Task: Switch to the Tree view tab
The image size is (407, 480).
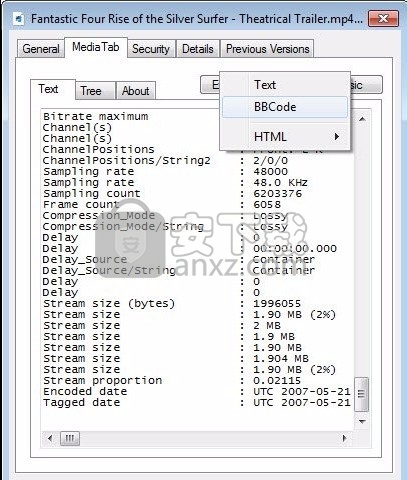Action: (95, 91)
